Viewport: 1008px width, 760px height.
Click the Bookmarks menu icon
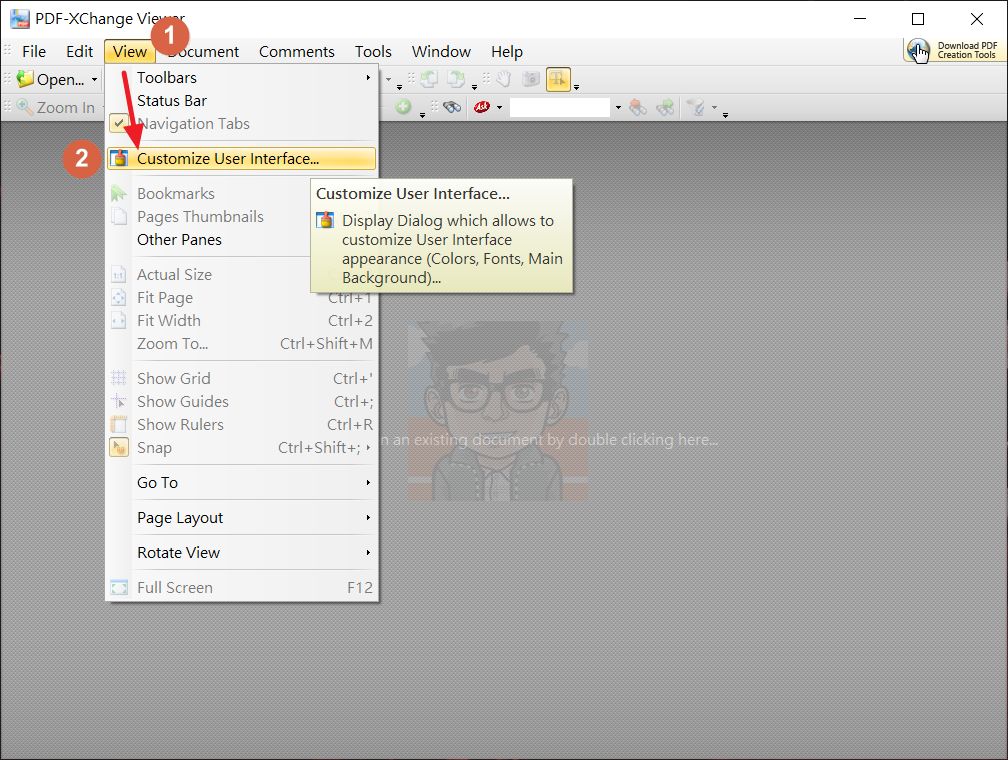(119, 194)
